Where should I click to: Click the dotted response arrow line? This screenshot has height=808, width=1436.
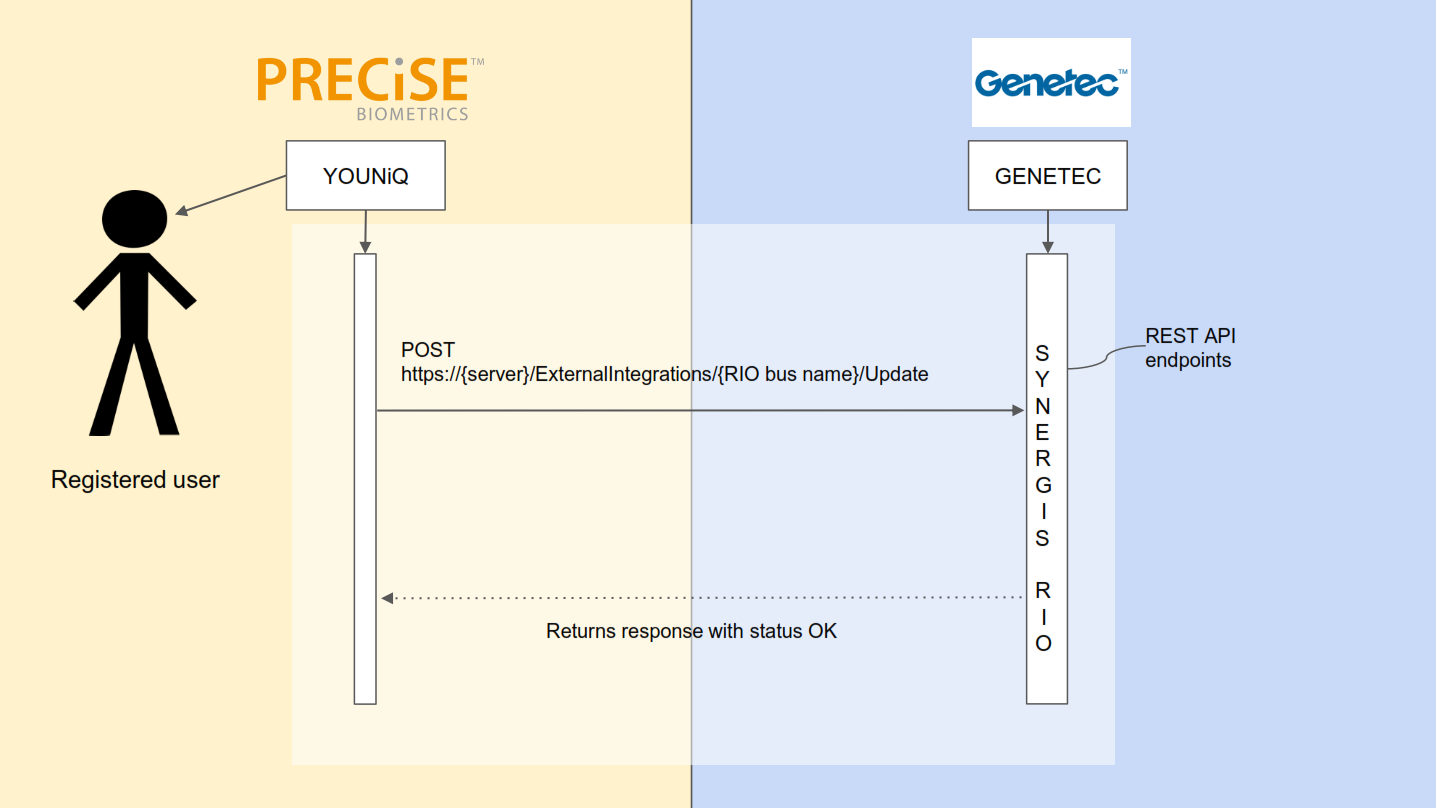click(x=701, y=598)
